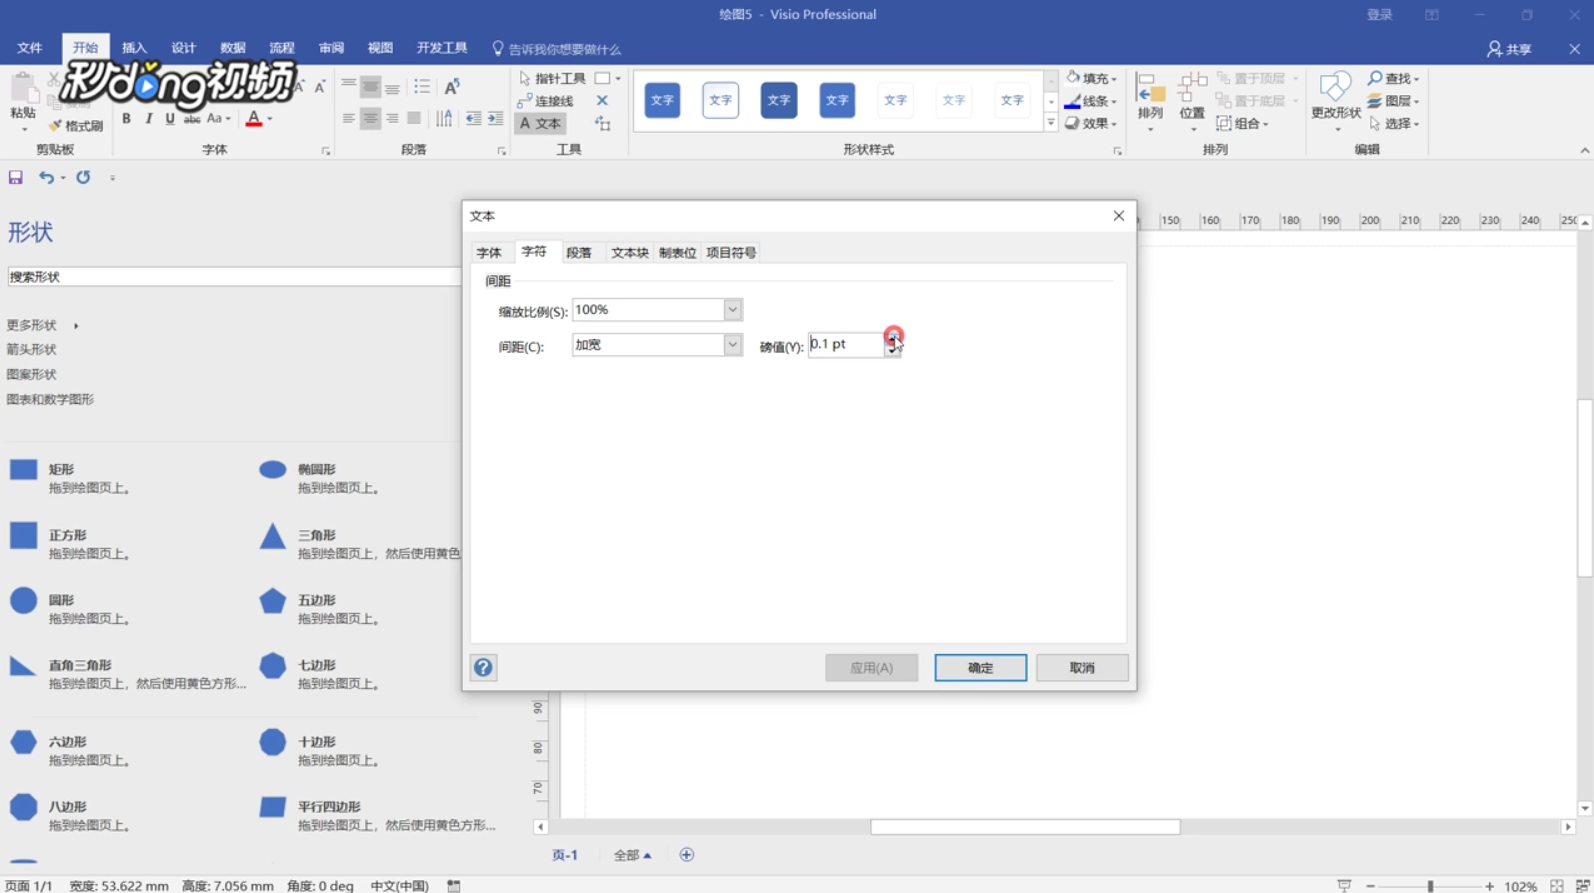Click the 搜索形状 search field

click(234, 277)
